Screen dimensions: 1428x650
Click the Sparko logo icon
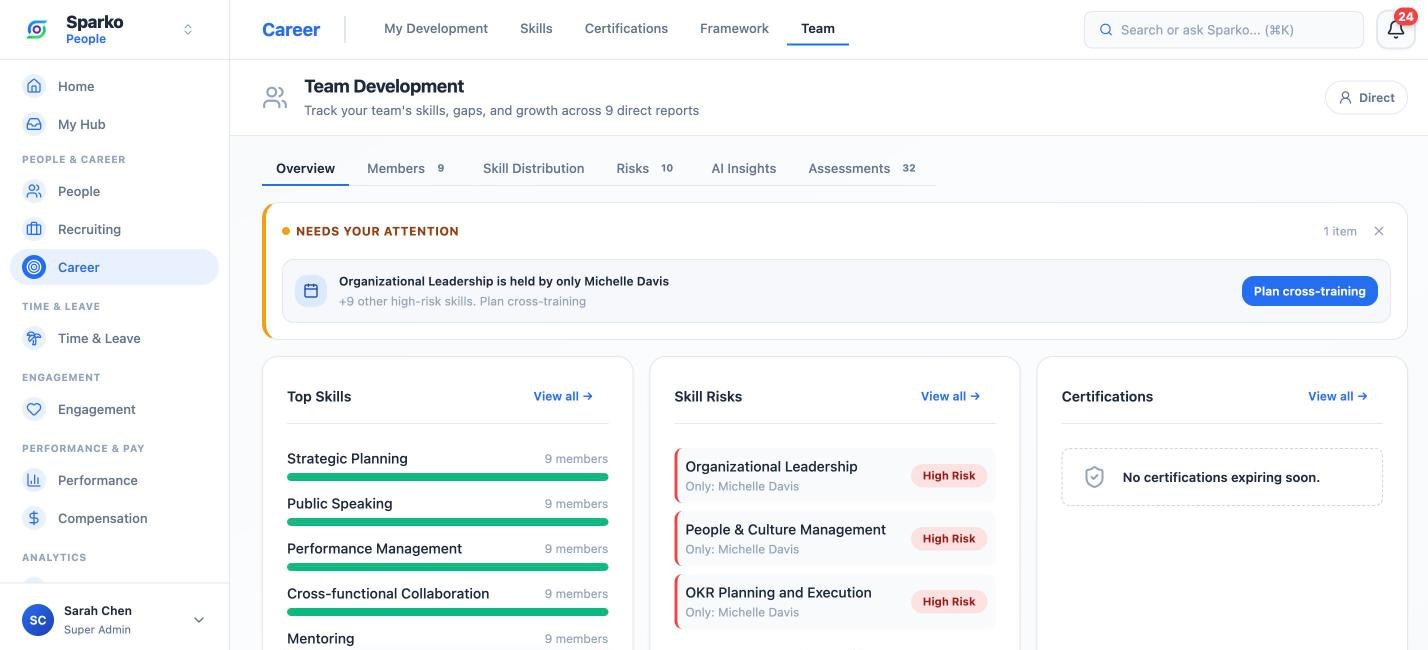[36, 30]
